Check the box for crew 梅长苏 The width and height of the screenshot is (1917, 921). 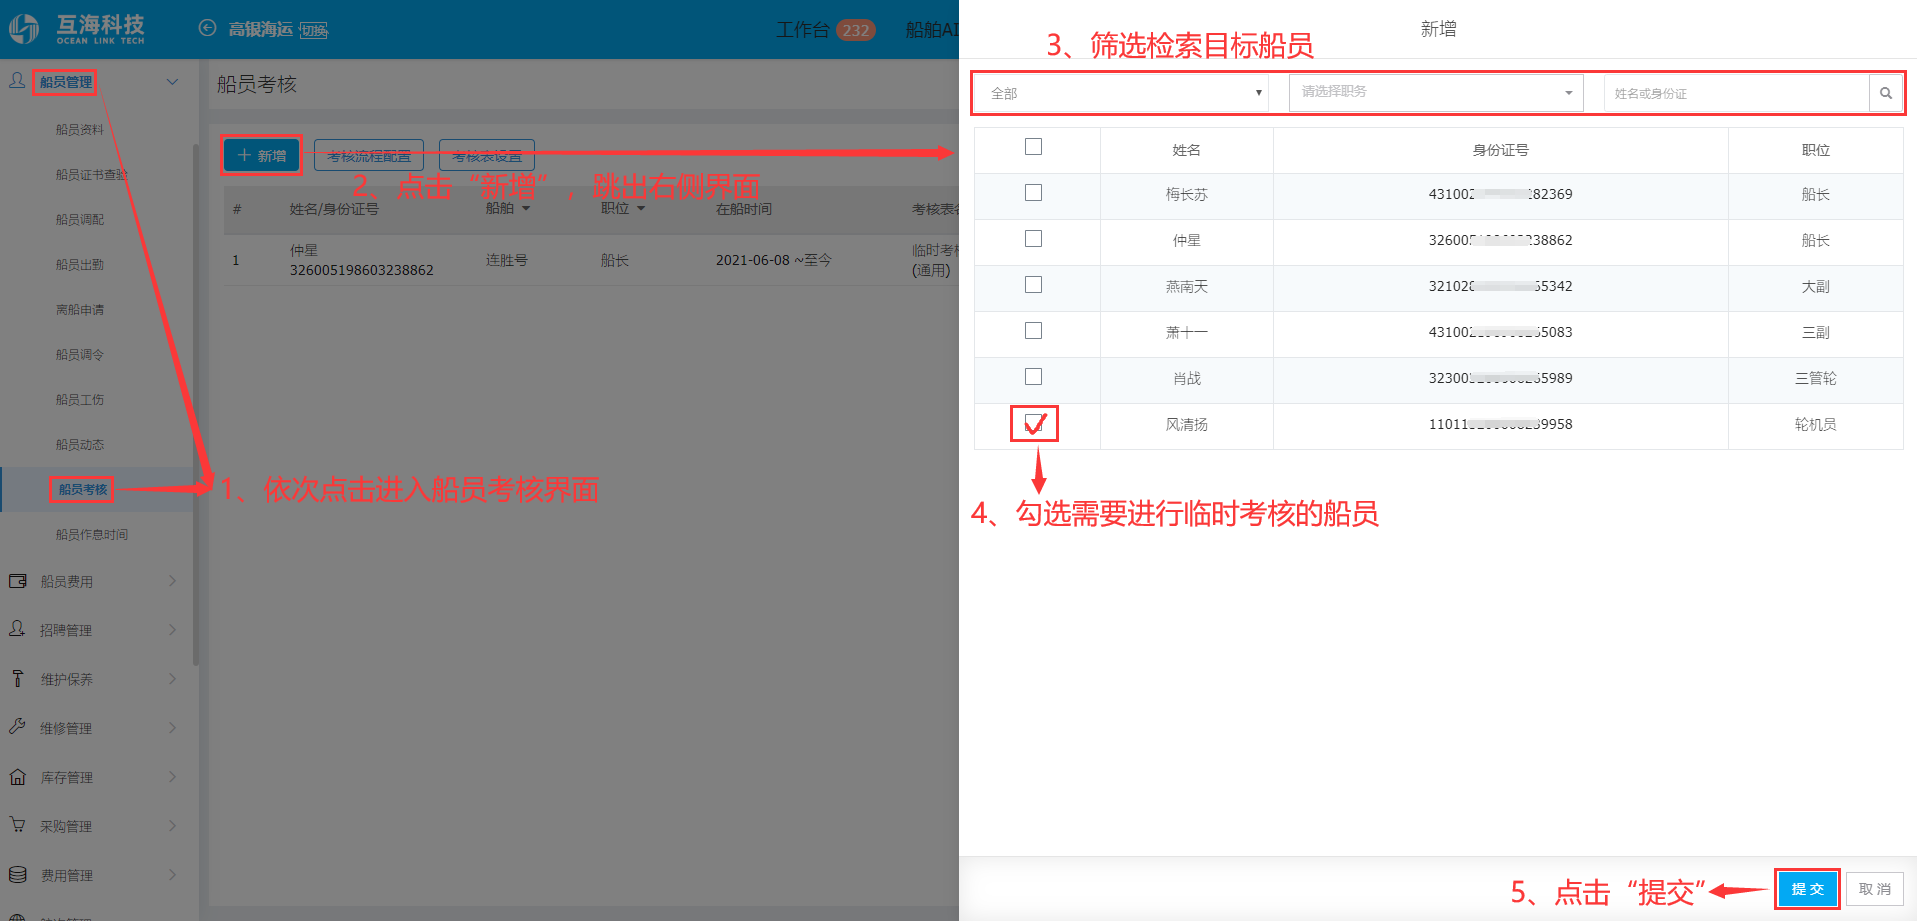point(1034,193)
